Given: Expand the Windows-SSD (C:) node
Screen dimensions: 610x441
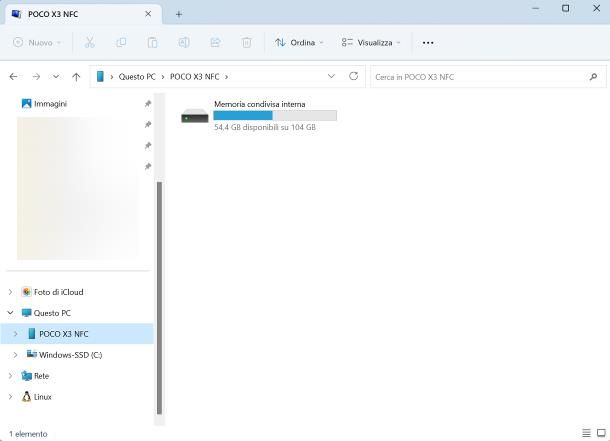Looking at the screenshot, I should pos(16,355).
